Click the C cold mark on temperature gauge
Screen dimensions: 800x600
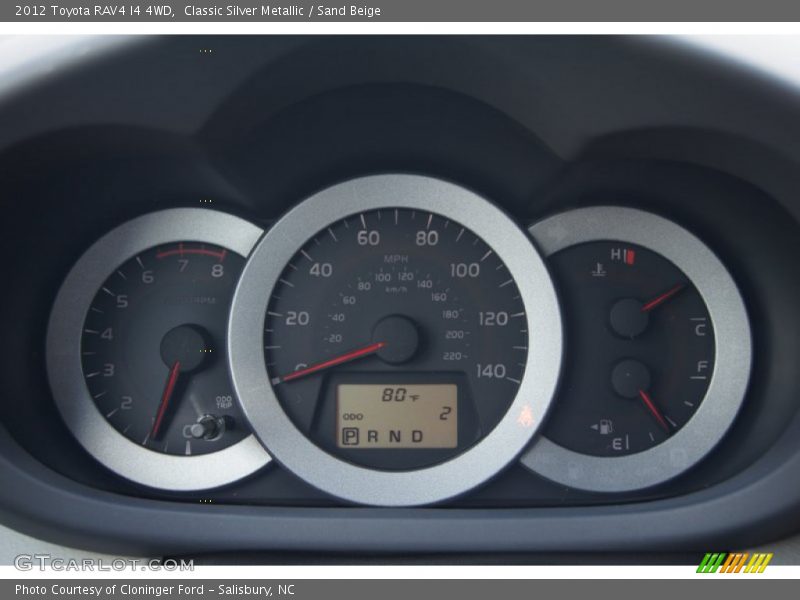click(x=700, y=330)
